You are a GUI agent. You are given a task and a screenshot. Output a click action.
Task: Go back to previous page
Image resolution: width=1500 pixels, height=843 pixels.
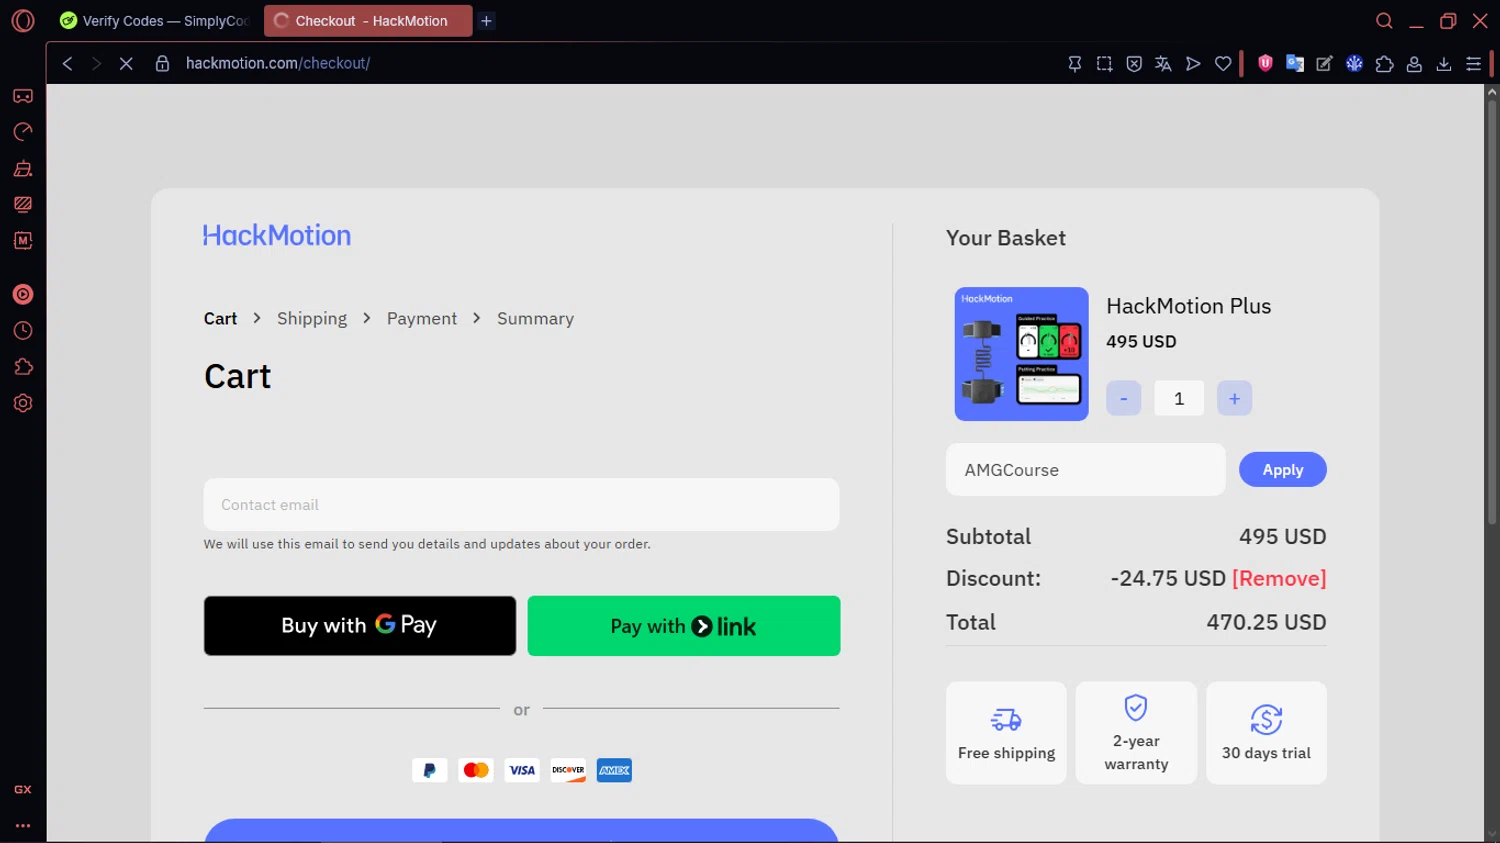[67, 63]
